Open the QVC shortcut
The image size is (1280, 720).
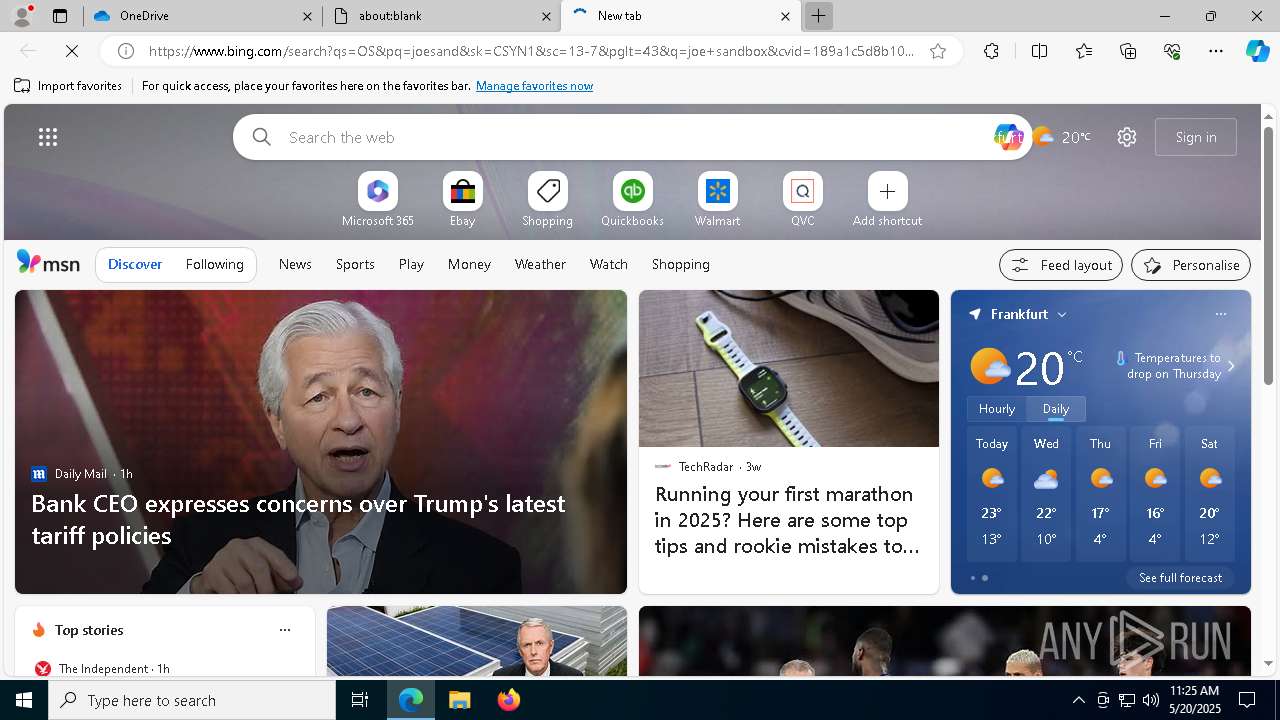pos(802,200)
